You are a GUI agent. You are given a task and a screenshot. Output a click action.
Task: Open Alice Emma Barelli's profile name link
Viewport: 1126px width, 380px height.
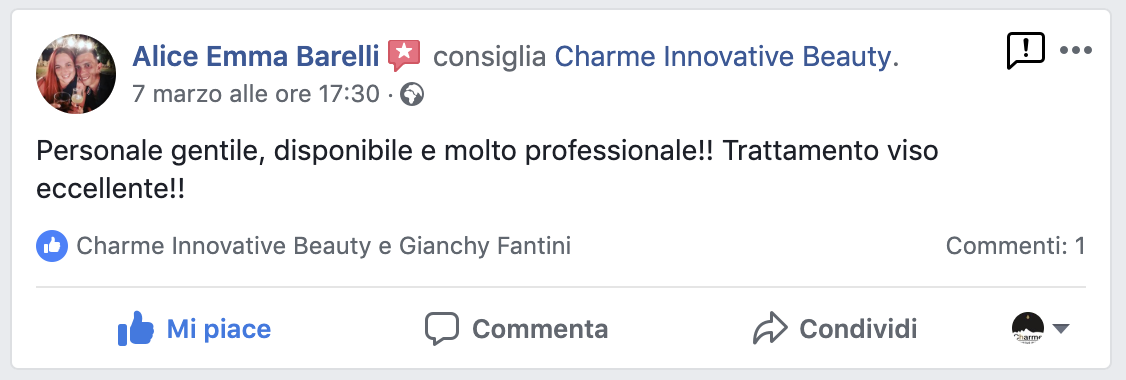pos(256,57)
